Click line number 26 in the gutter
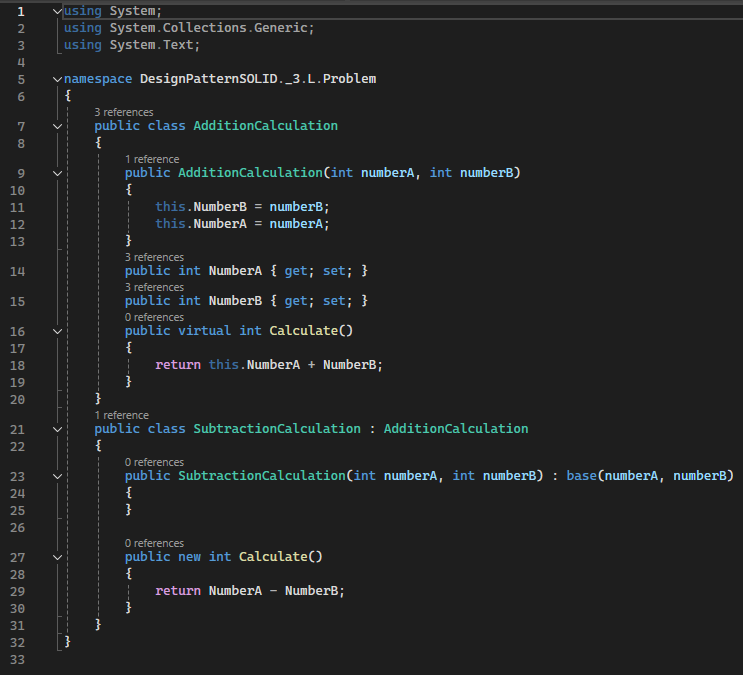The height and width of the screenshot is (675, 743). click(x=18, y=528)
